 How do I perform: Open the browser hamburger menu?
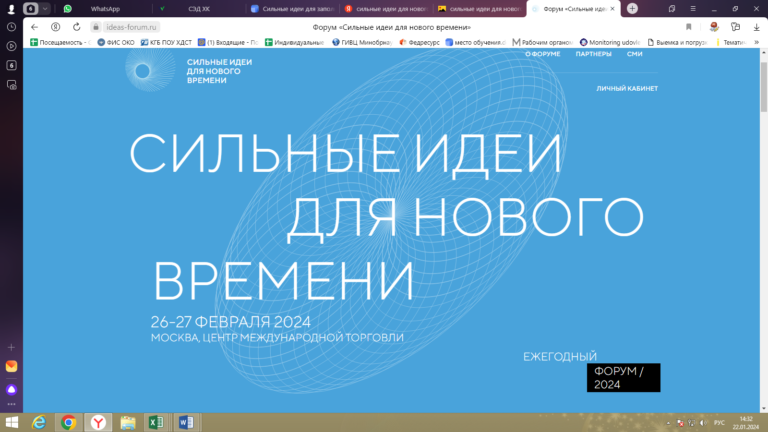tap(693, 9)
